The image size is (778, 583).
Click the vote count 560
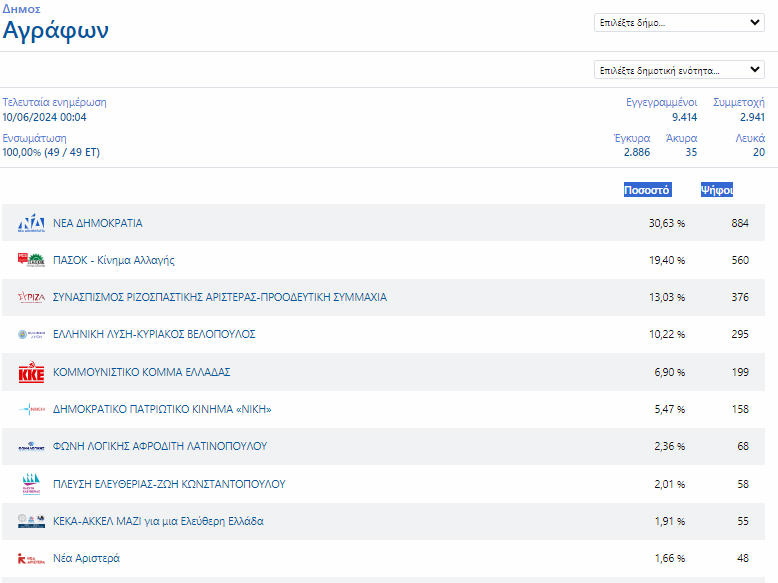click(740, 260)
